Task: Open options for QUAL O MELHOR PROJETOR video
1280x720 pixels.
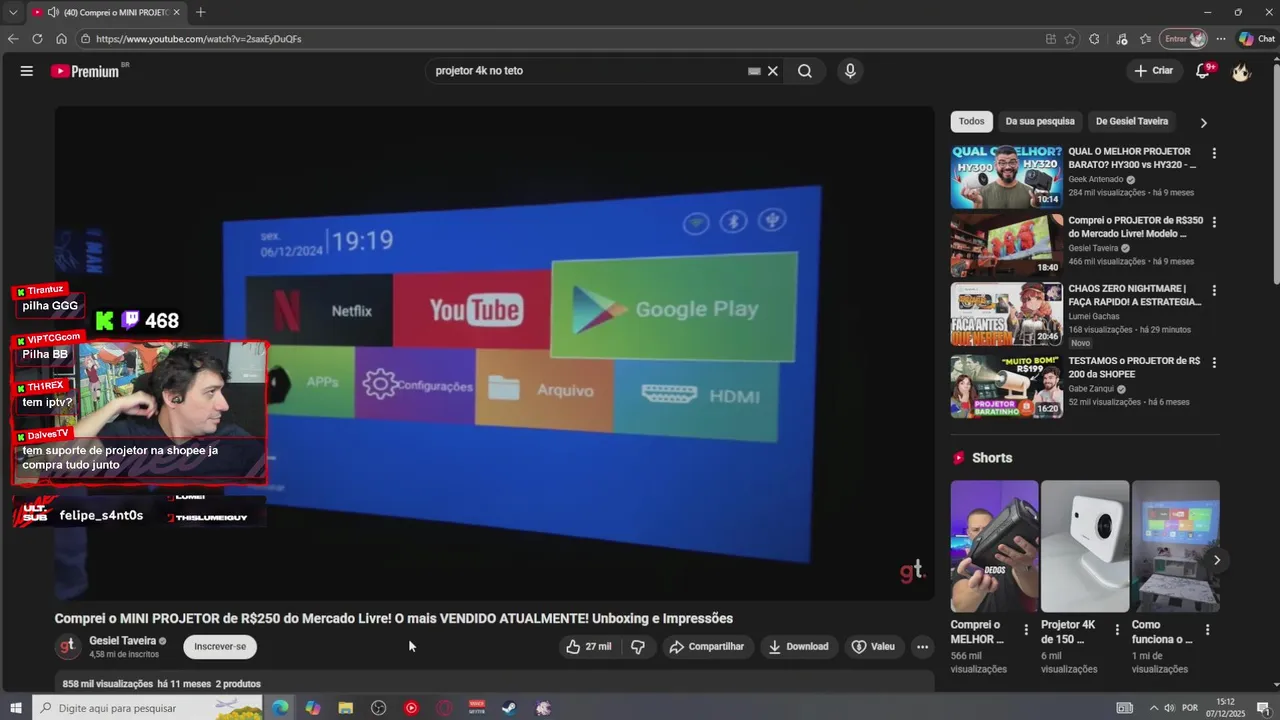Action: (x=1214, y=154)
